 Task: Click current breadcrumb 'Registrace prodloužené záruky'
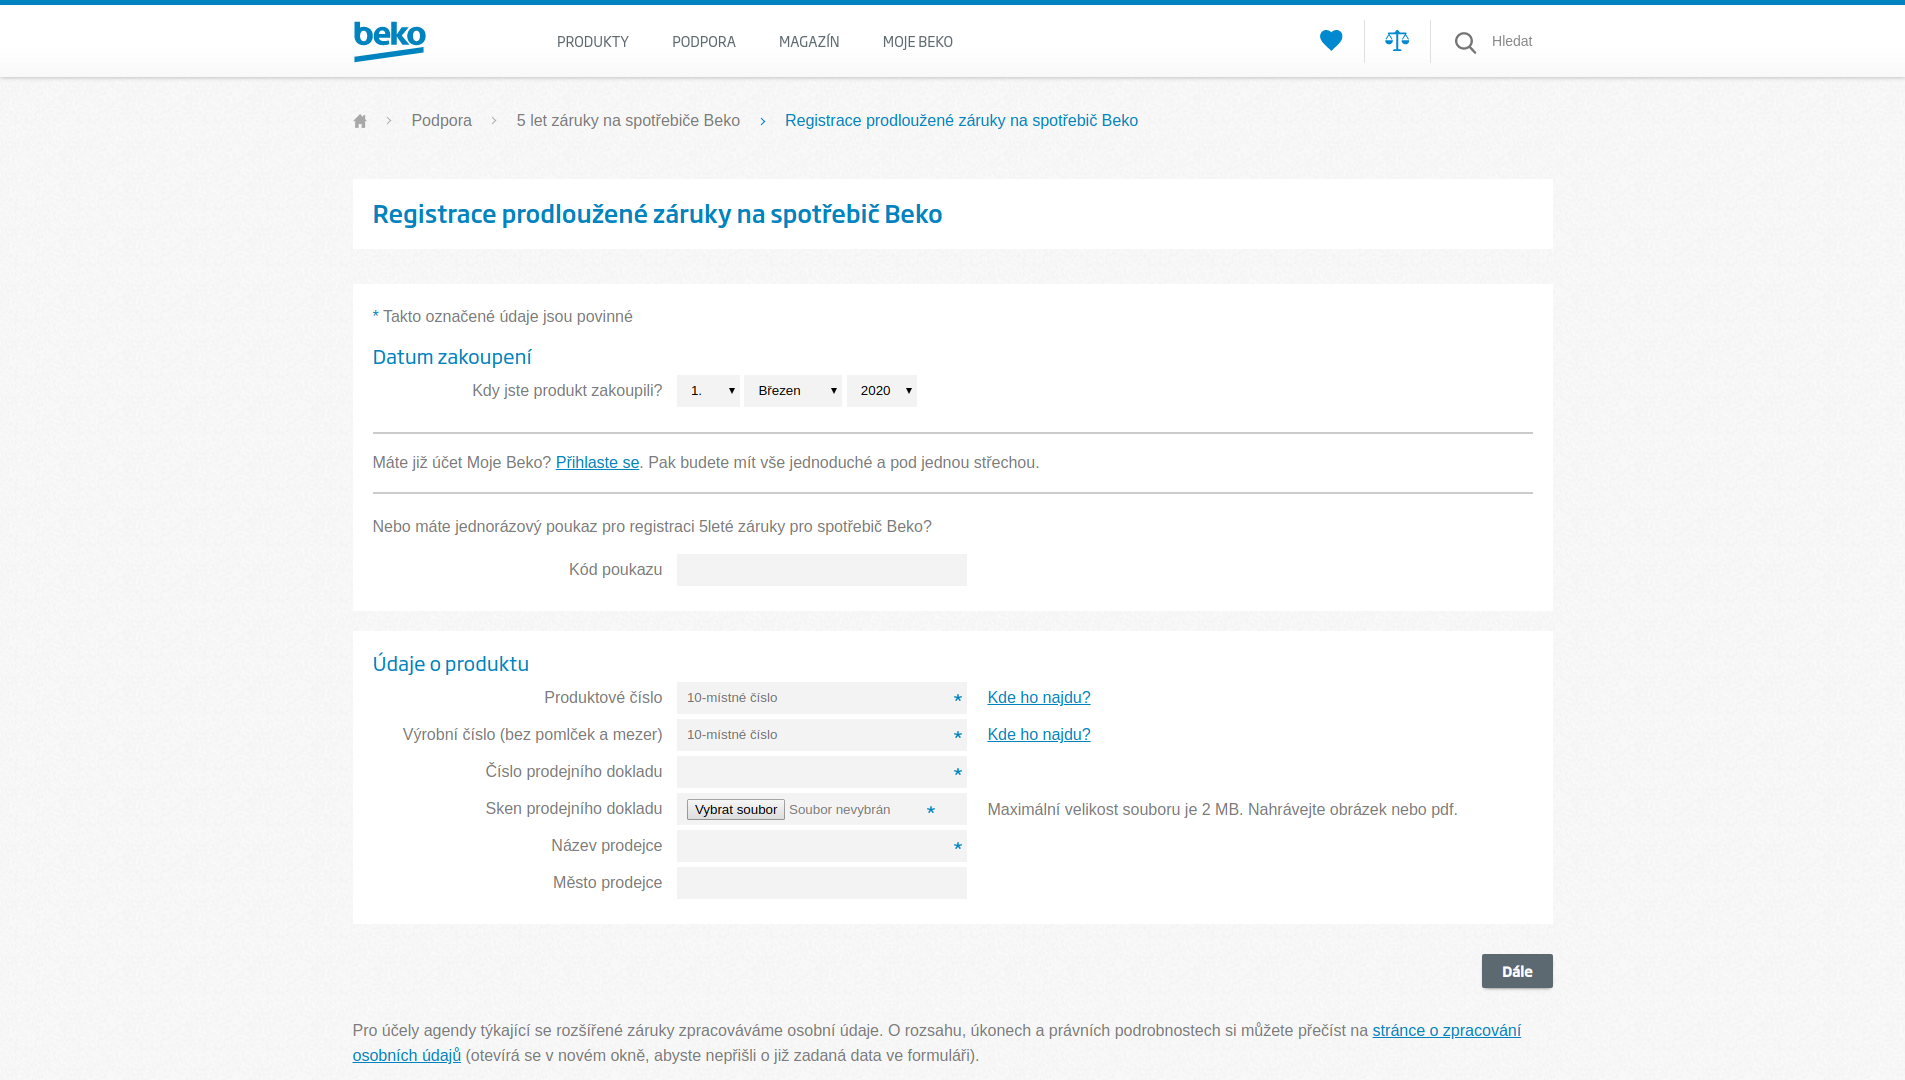[x=961, y=120]
